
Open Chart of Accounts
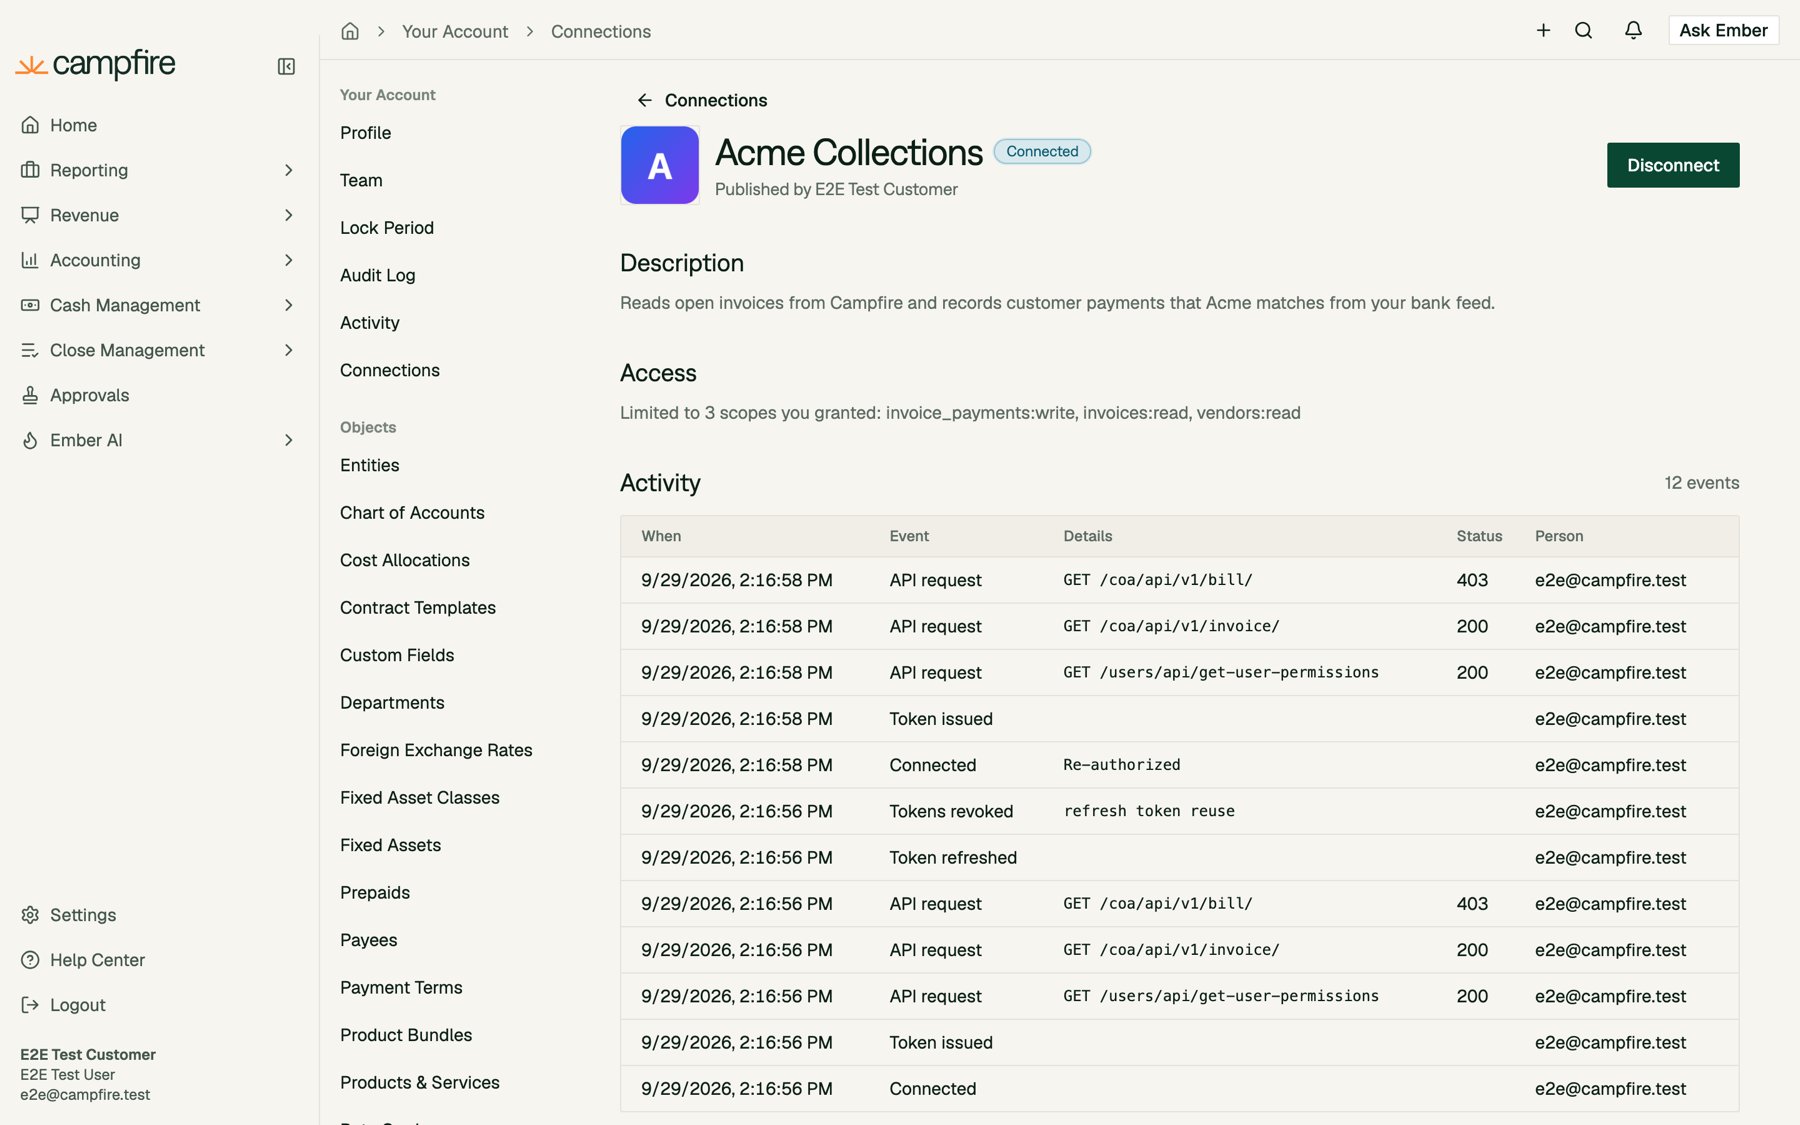pos(412,513)
